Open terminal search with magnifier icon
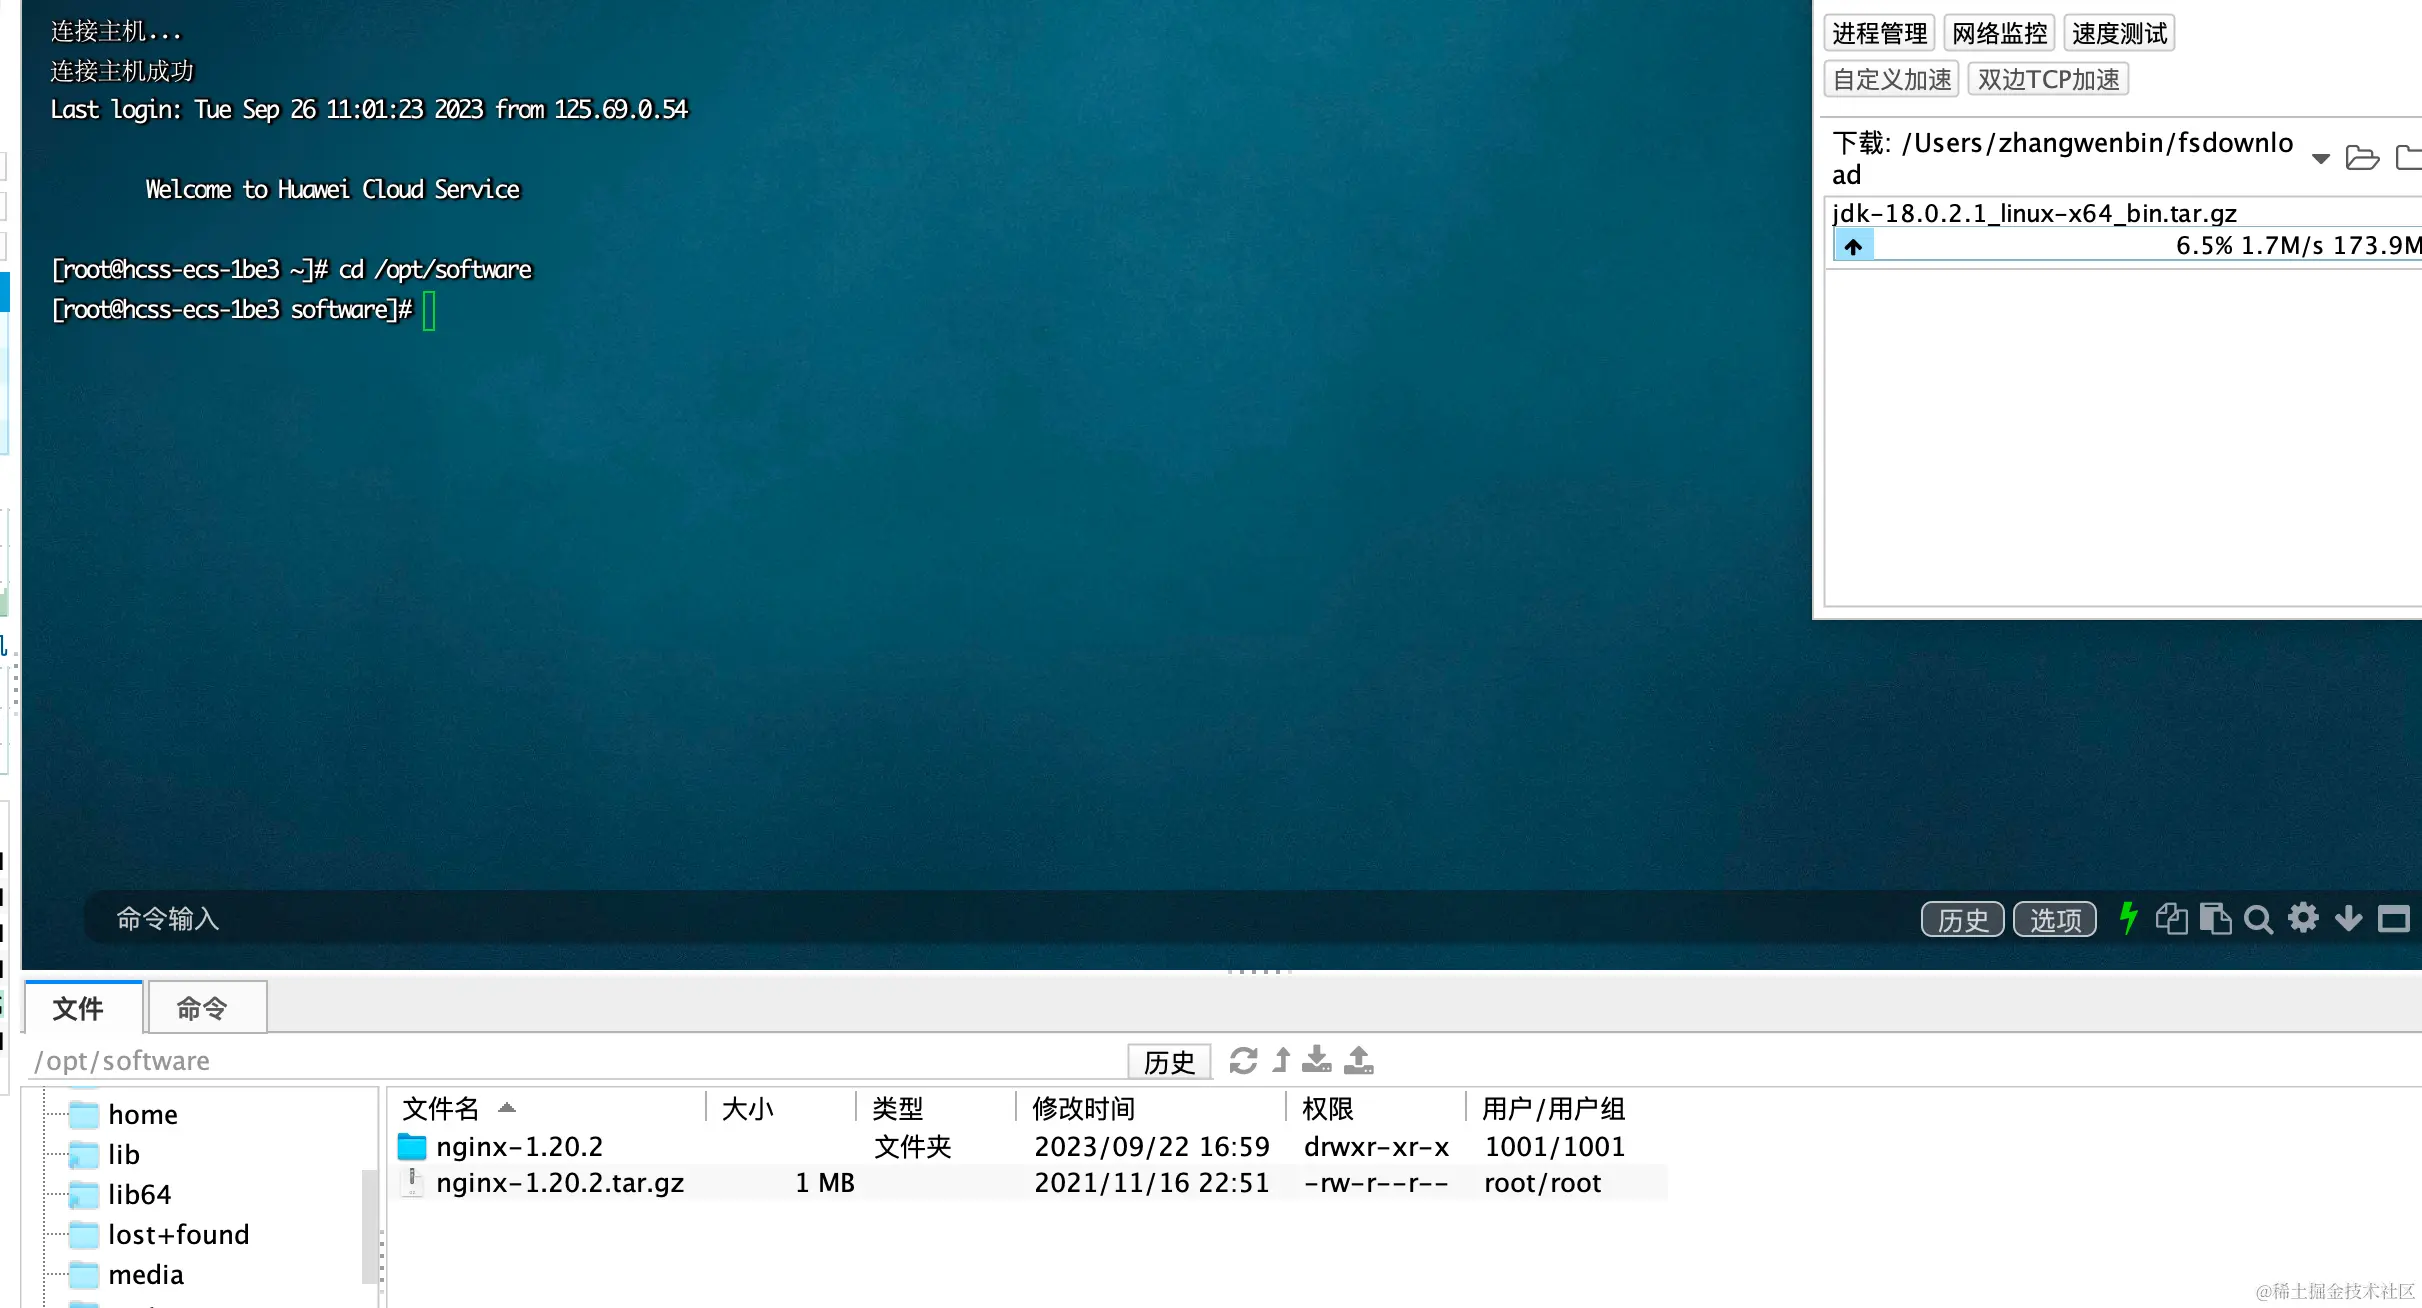The height and width of the screenshot is (1308, 2422). pos(2258,919)
